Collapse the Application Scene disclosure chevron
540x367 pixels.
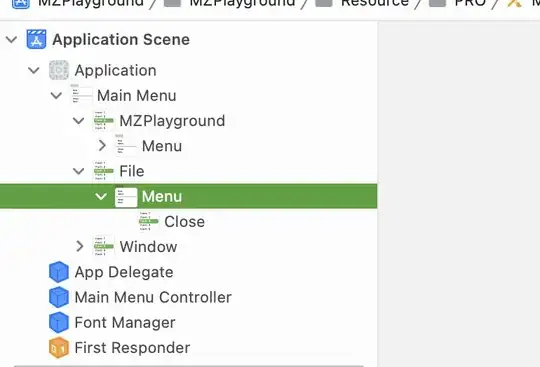pos(11,39)
